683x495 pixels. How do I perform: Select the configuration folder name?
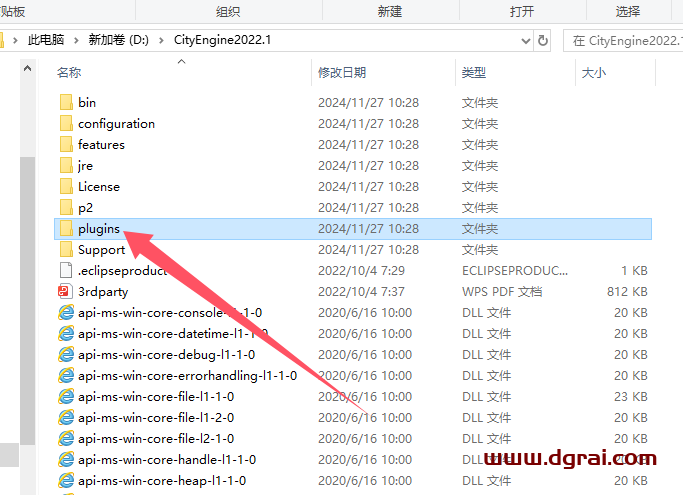click(116, 124)
